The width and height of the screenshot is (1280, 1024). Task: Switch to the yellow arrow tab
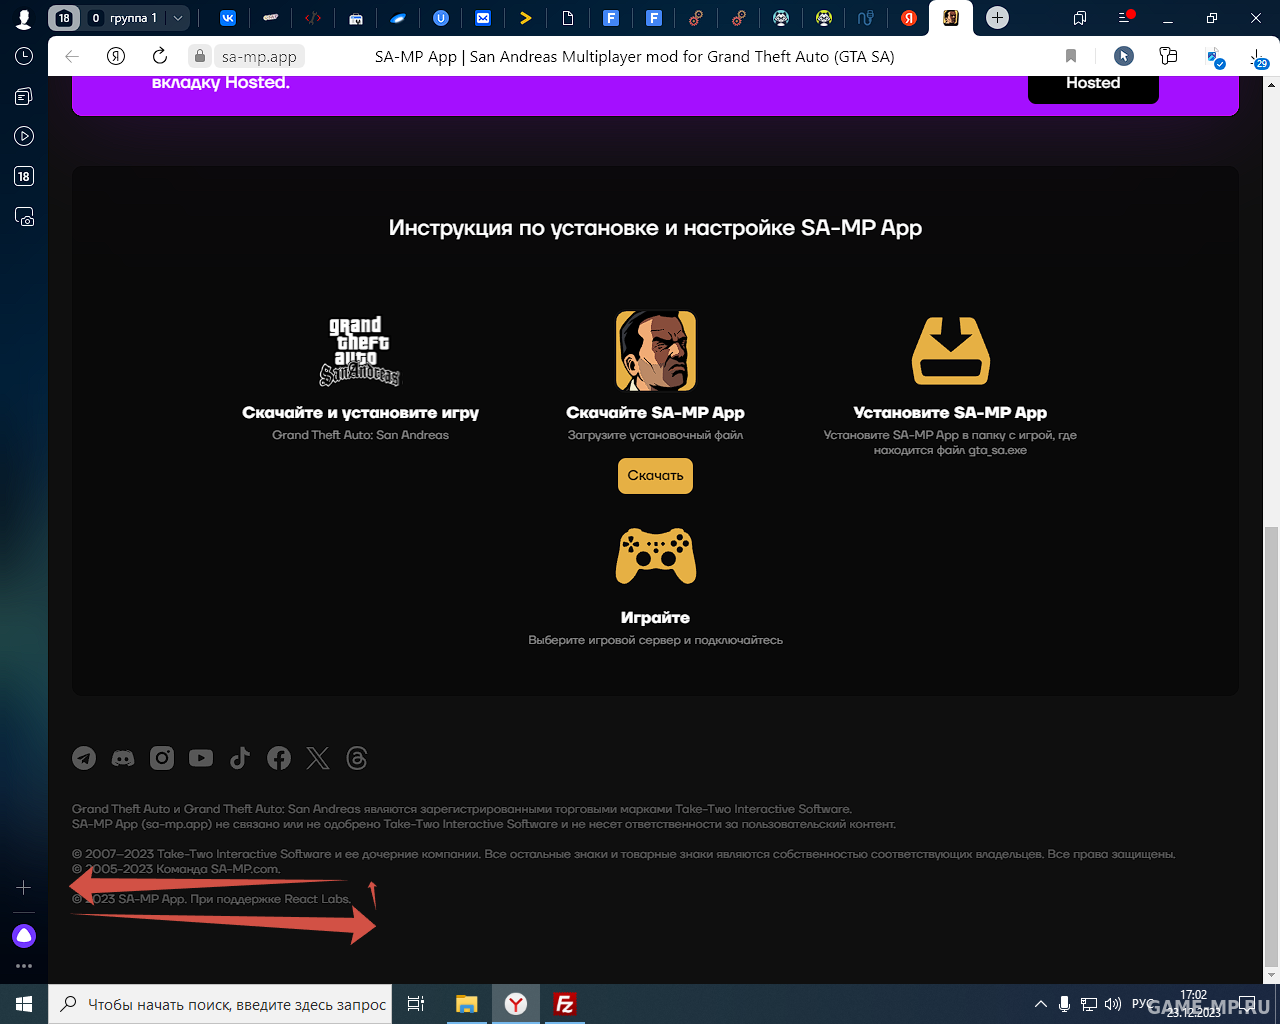pyautogui.click(x=526, y=18)
